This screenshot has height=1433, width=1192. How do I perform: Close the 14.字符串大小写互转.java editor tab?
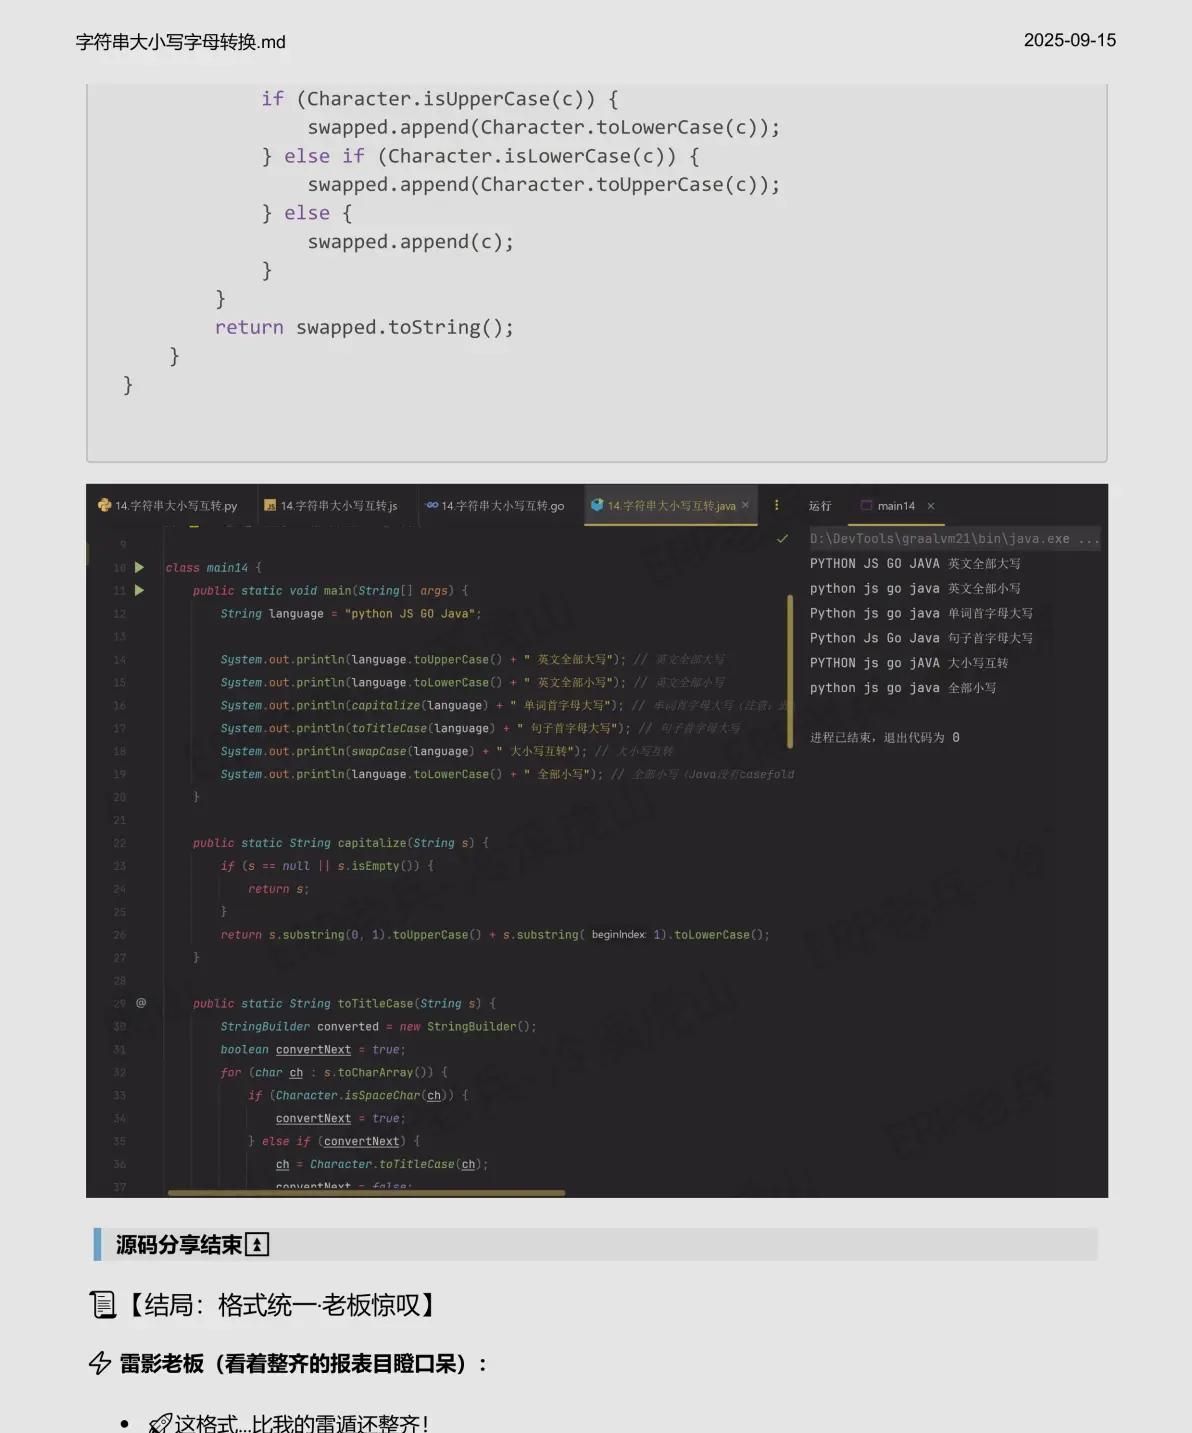pyautogui.click(x=745, y=505)
